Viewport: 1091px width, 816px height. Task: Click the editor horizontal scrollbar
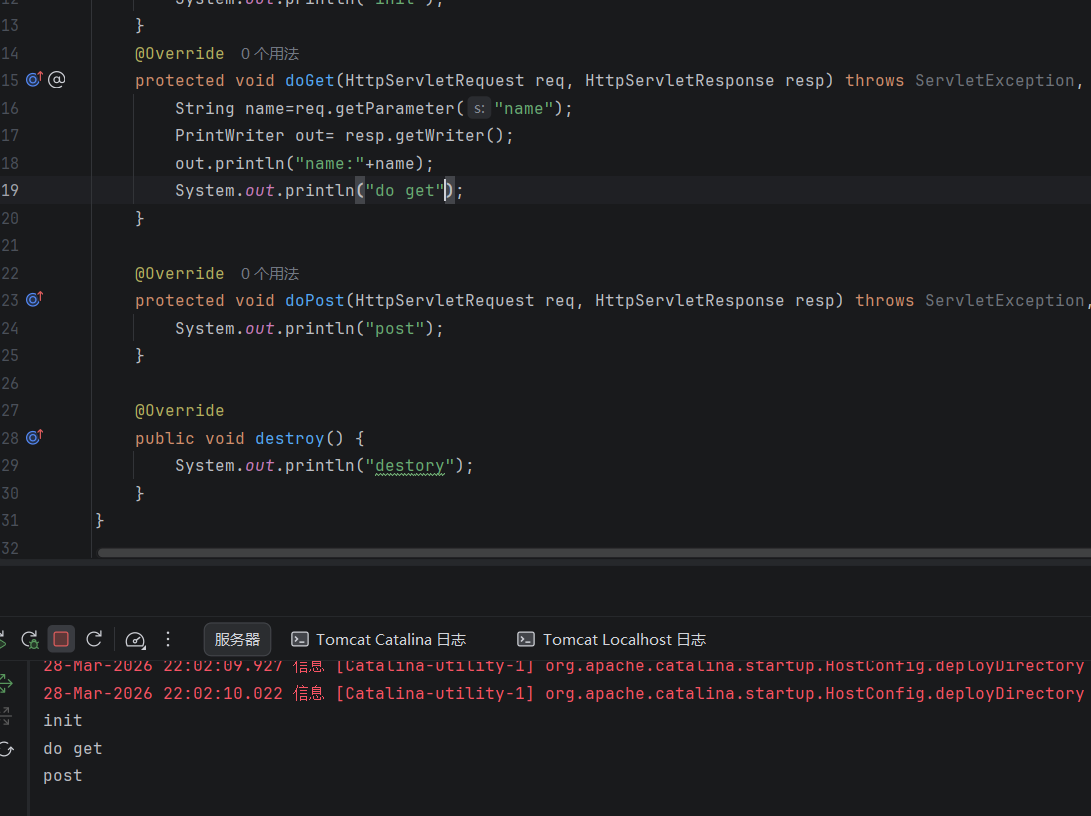pos(594,553)
